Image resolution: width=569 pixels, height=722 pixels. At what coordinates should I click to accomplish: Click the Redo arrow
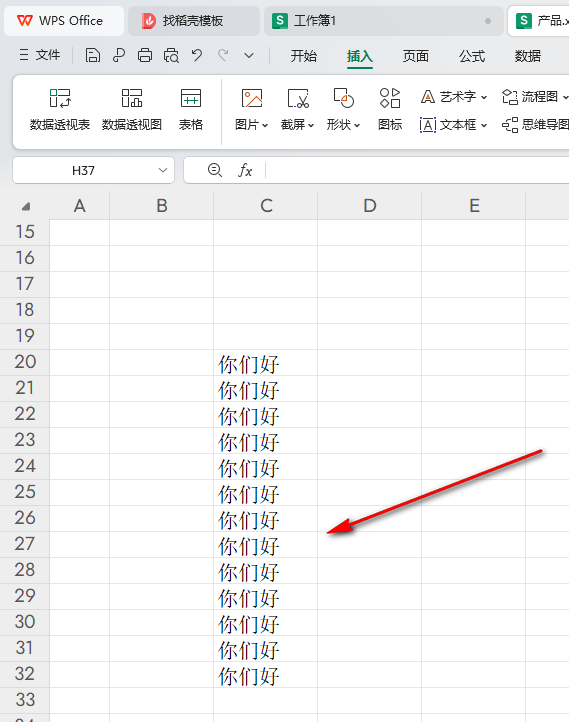click(223, 56)
